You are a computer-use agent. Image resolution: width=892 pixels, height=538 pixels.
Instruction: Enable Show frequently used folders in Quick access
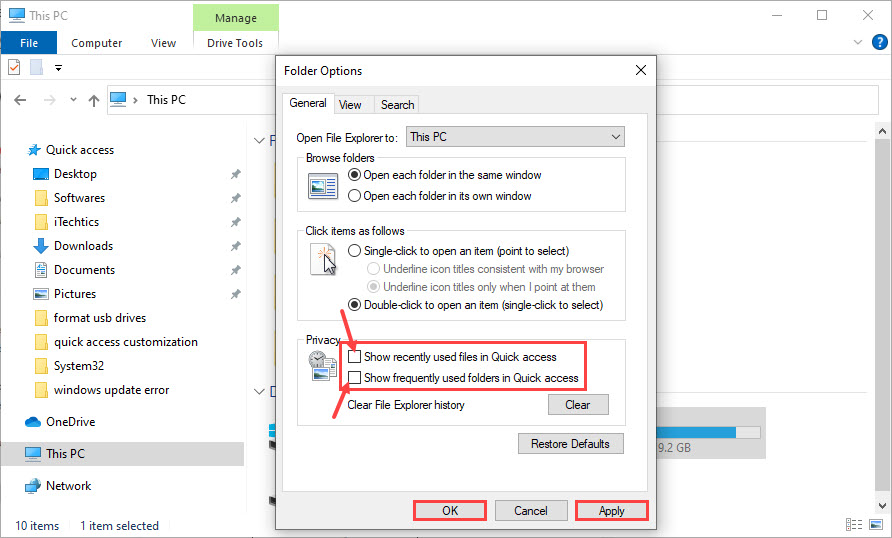354,378
